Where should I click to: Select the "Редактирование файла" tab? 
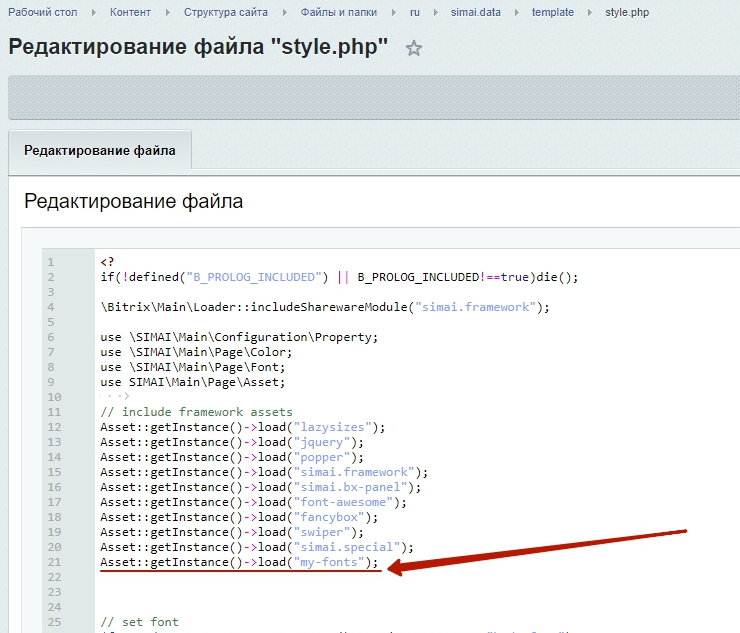[x=100, y=150]
